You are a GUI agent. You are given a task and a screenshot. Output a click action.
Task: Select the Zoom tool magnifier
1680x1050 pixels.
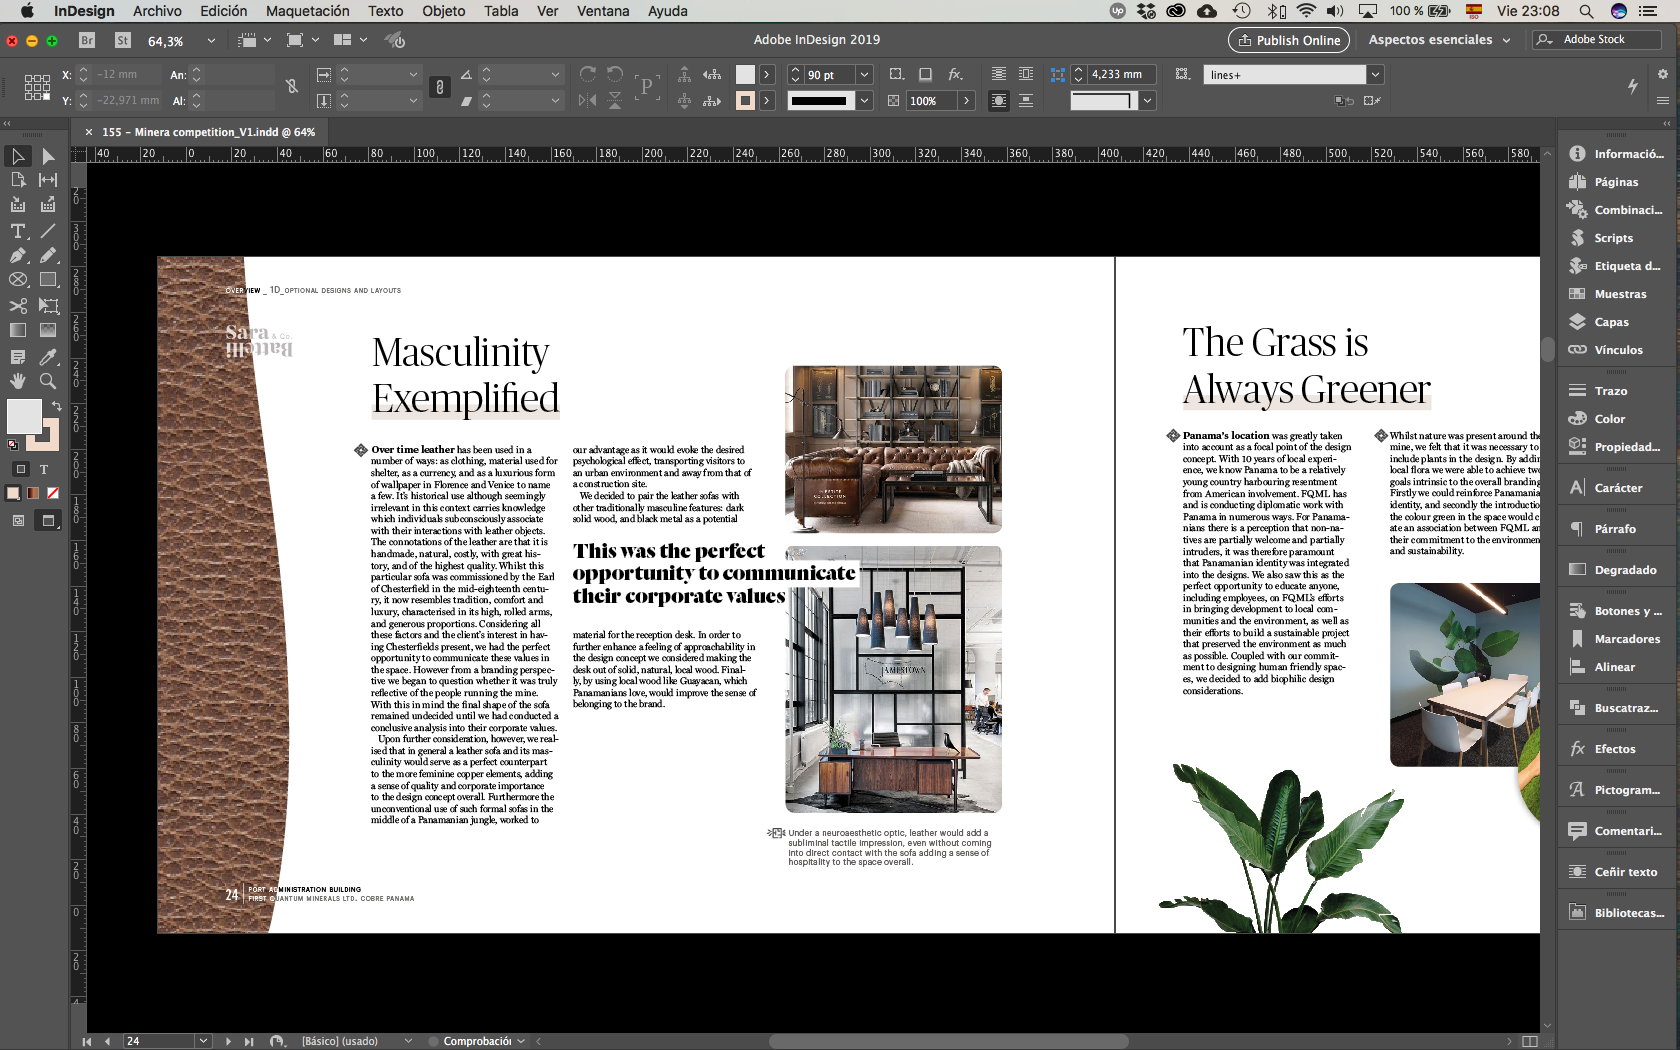click(48, 381)
